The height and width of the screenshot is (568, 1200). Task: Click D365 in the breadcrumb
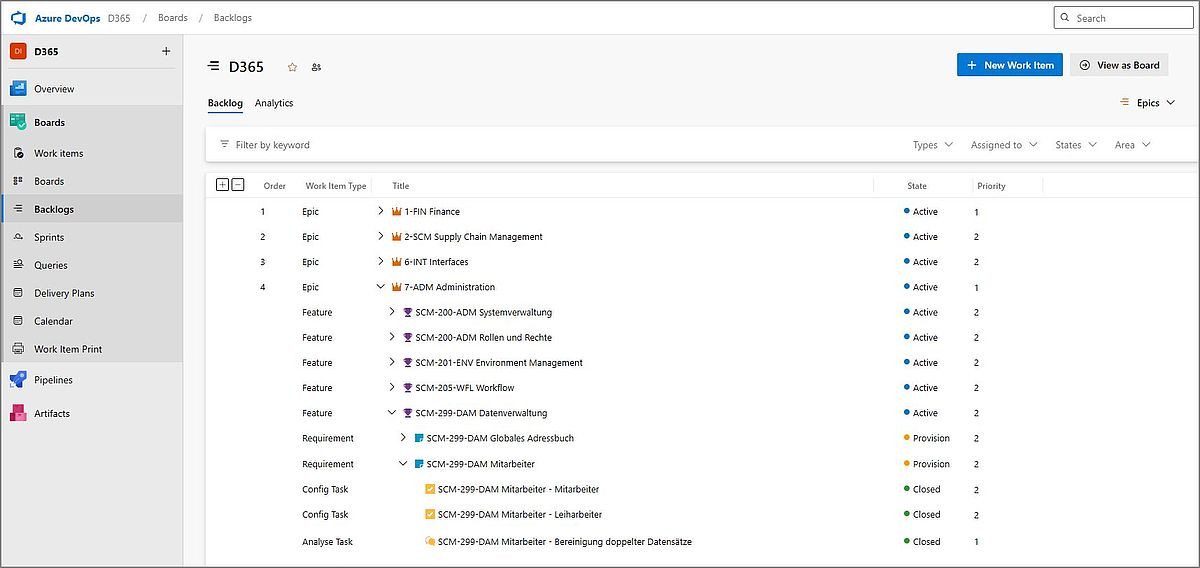pyautogui.click(x=119, y=18)
